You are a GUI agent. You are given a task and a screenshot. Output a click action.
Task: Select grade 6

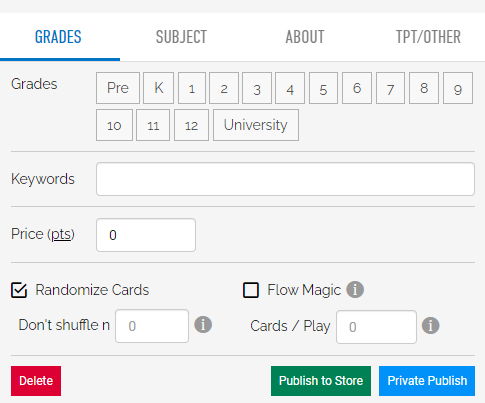[x=357, y=88]
